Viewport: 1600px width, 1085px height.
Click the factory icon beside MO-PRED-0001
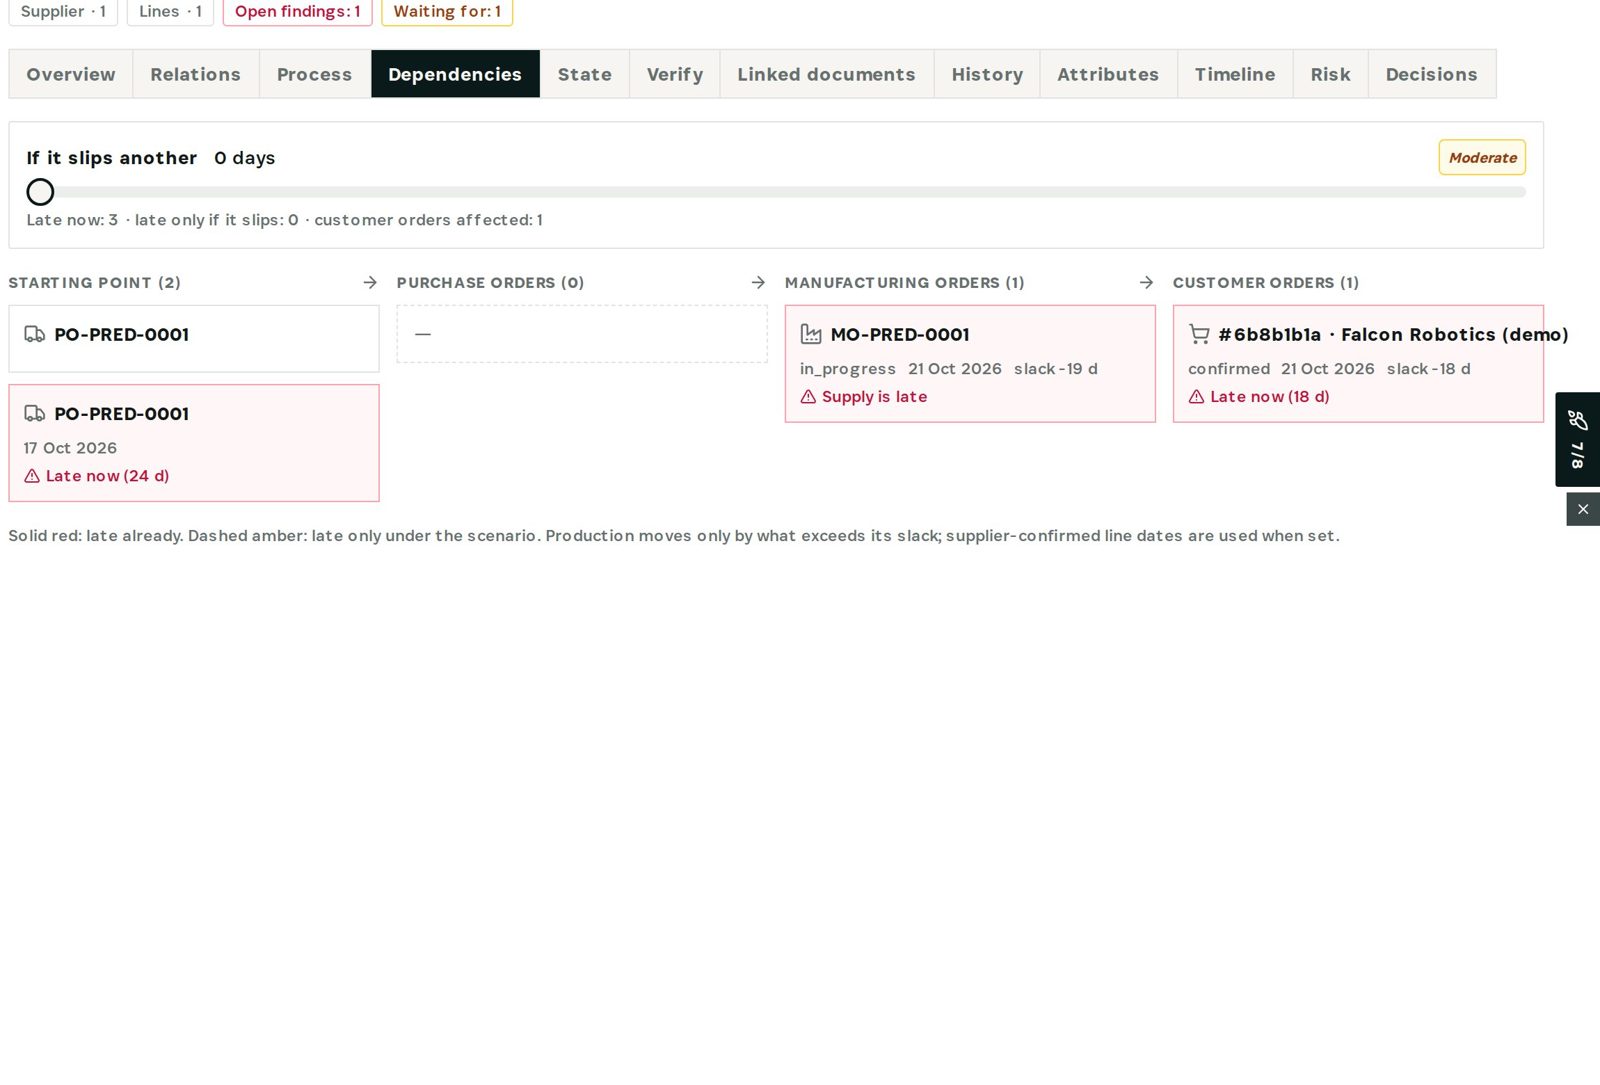click(x=811, y=335)
